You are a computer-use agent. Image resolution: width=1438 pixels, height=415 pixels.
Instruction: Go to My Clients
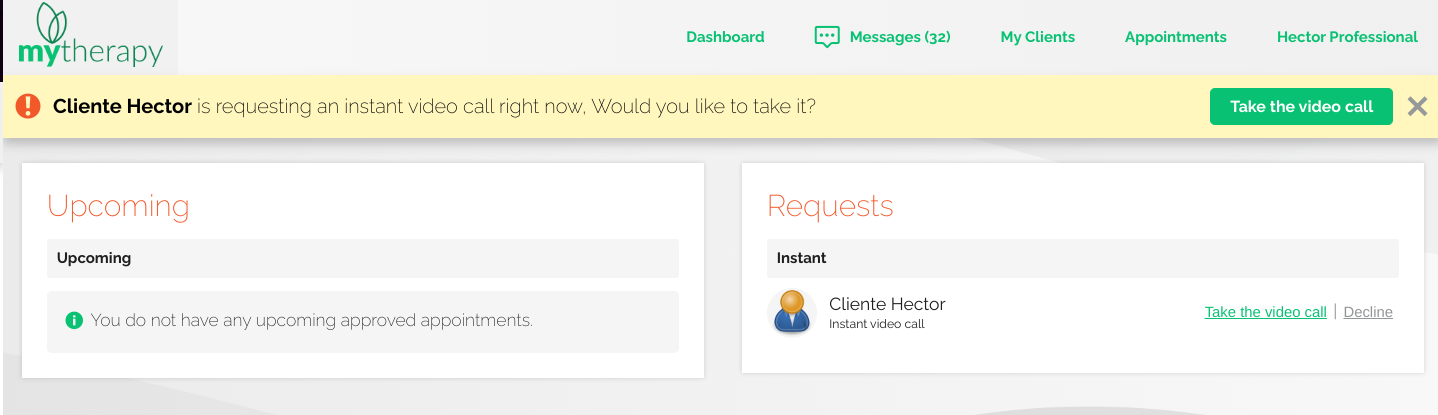pyautogui.click(x=1037, y=37)
